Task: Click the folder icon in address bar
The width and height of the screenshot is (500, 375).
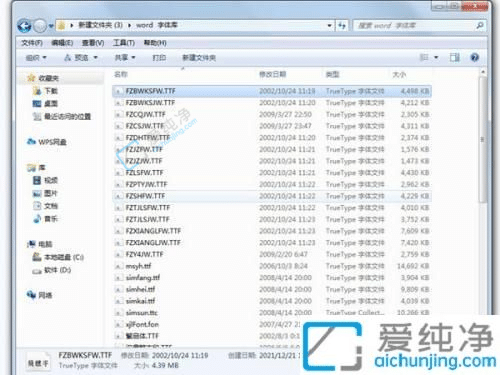Action: tap(61, 25)
